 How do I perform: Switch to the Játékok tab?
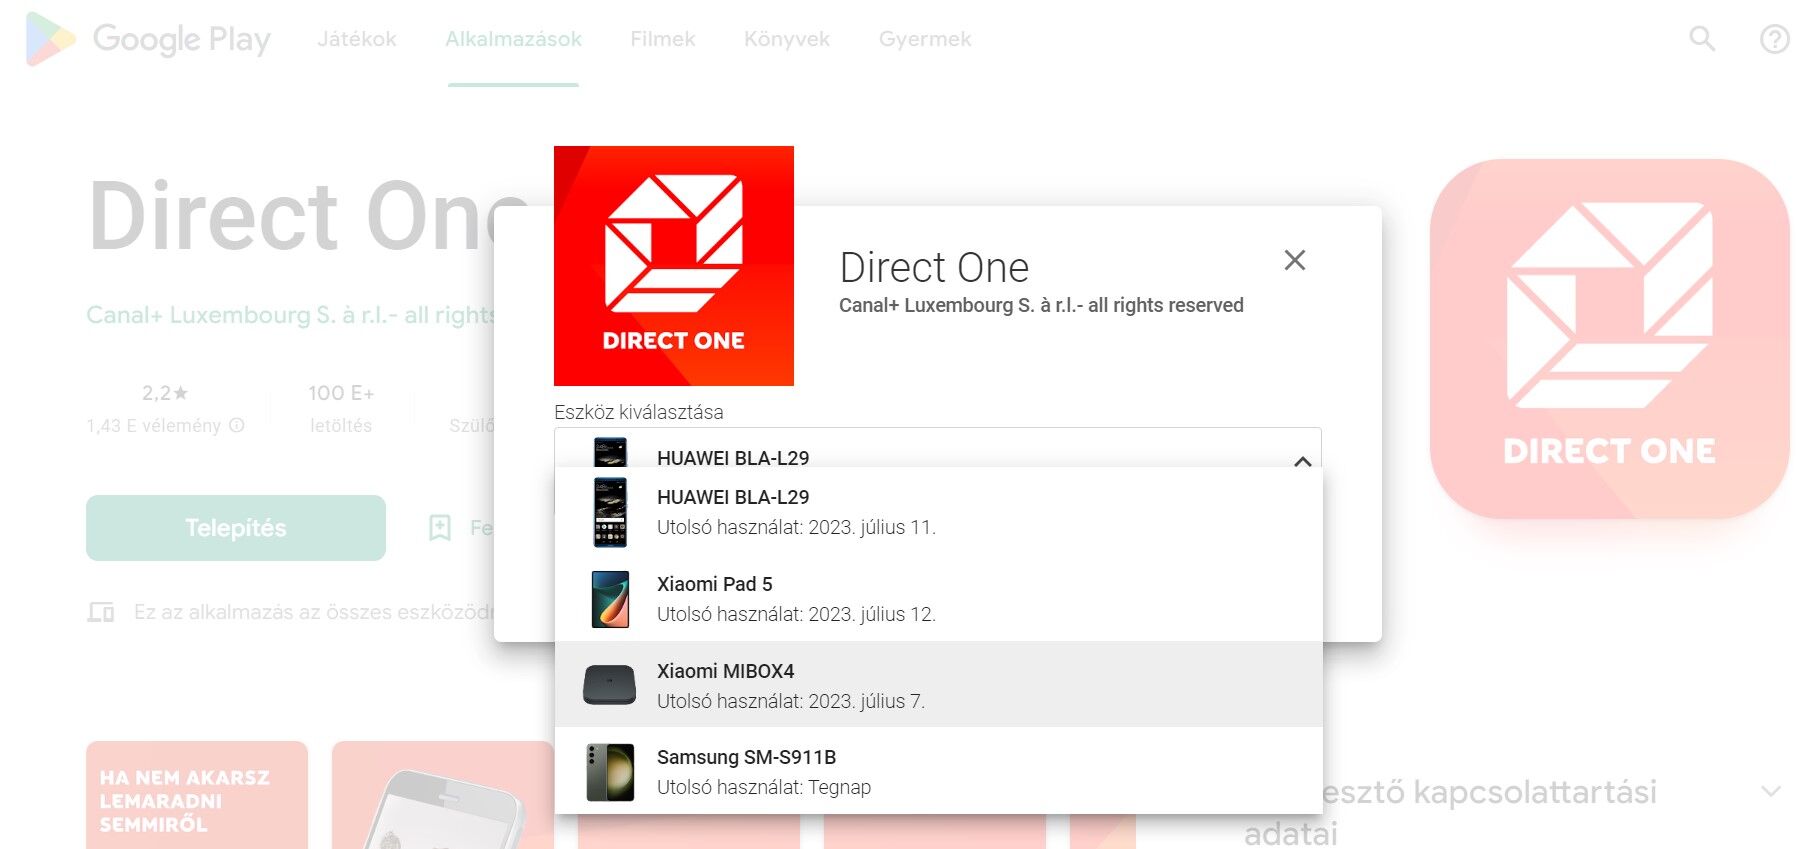(x=357, y=39)
